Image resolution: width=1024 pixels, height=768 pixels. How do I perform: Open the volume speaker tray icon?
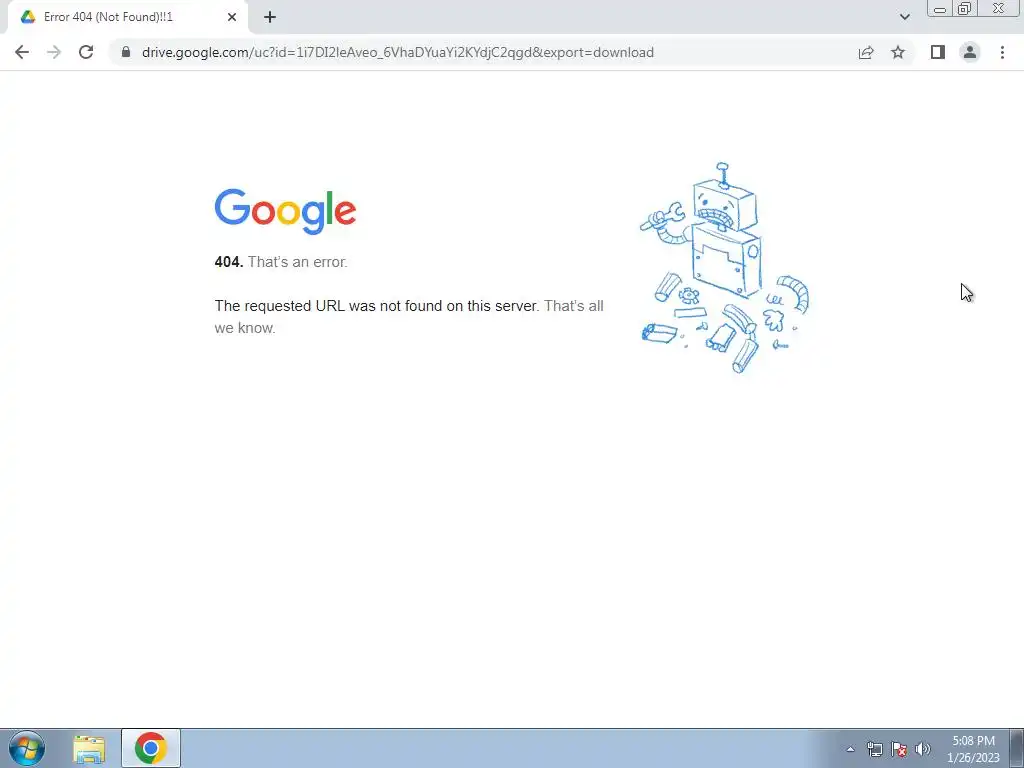[923, 749]
